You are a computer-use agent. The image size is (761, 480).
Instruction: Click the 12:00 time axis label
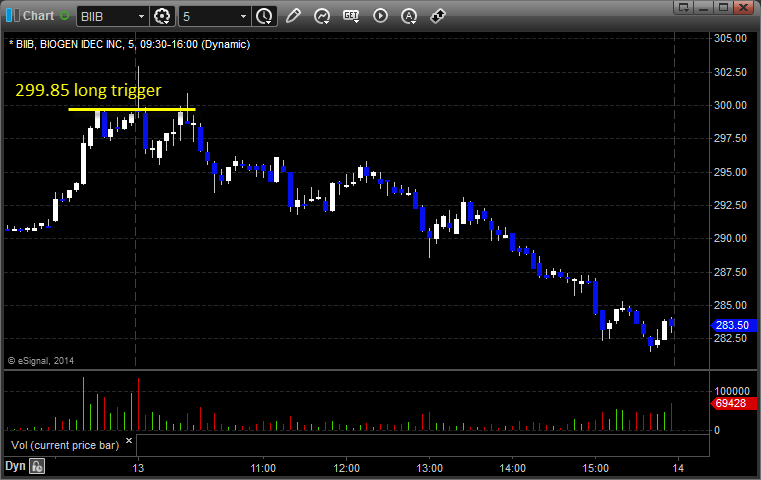pos(347,468)
